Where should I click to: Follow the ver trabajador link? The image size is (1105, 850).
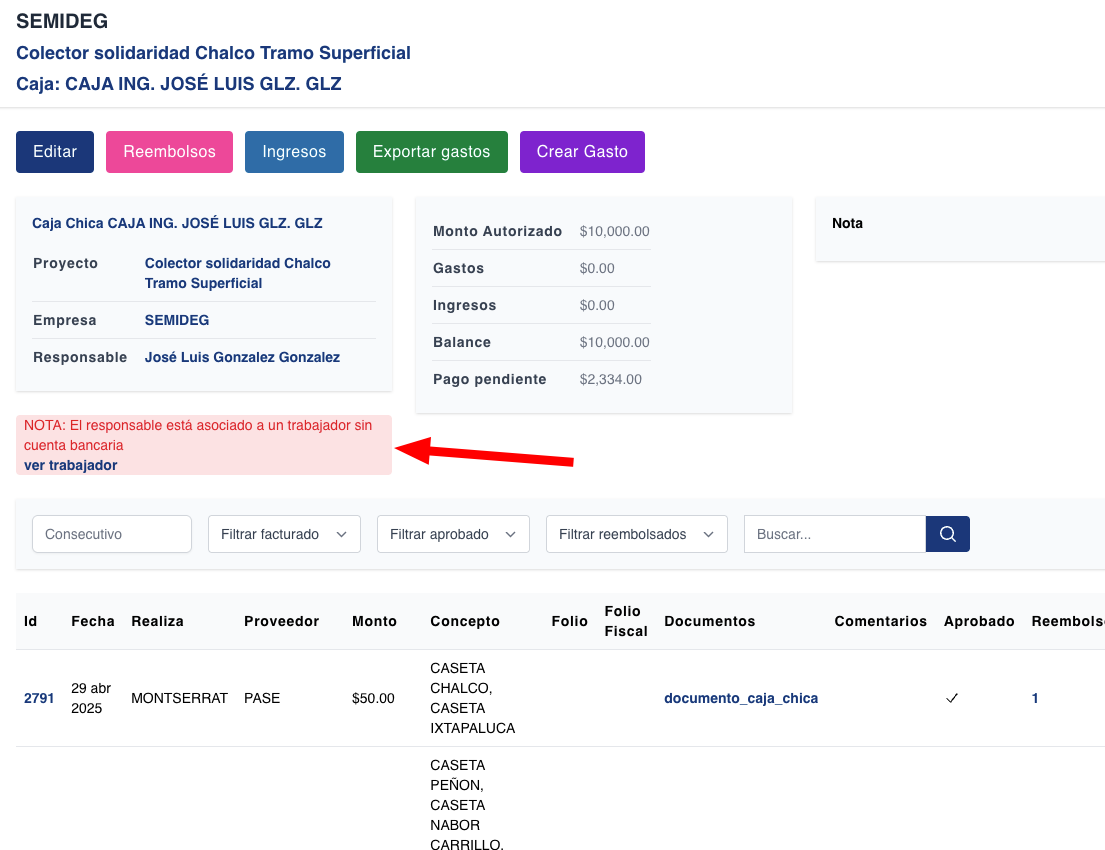click(x=70, y=465)
